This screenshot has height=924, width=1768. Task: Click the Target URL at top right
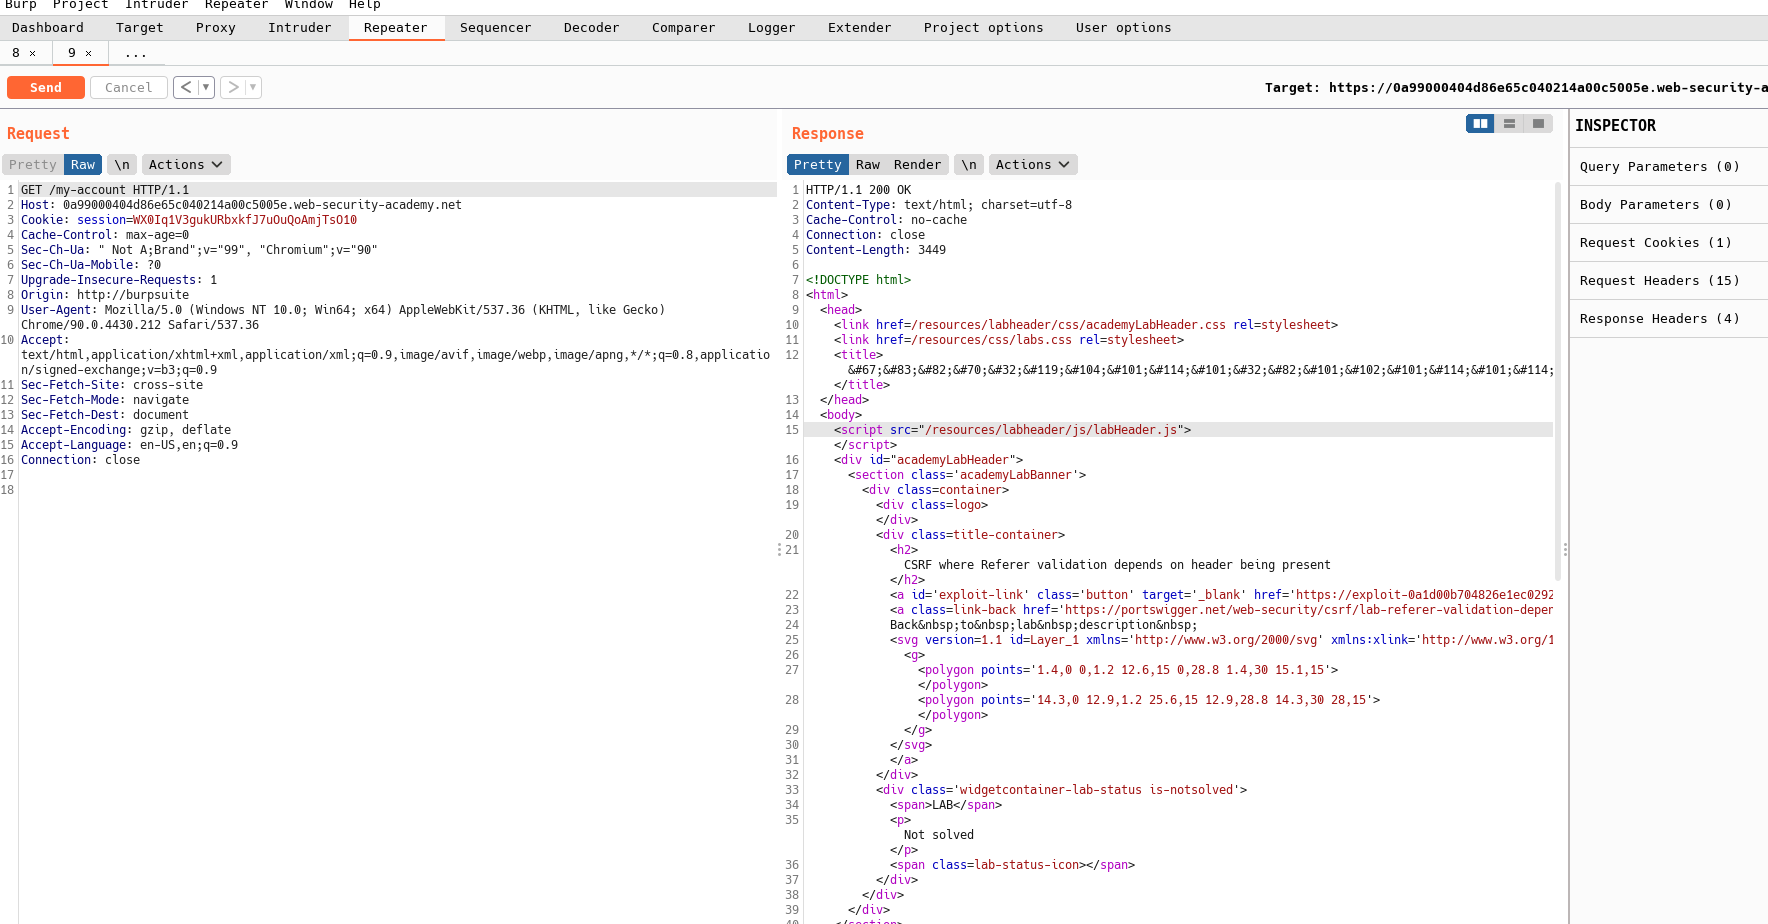click(x=1548, y=88)
